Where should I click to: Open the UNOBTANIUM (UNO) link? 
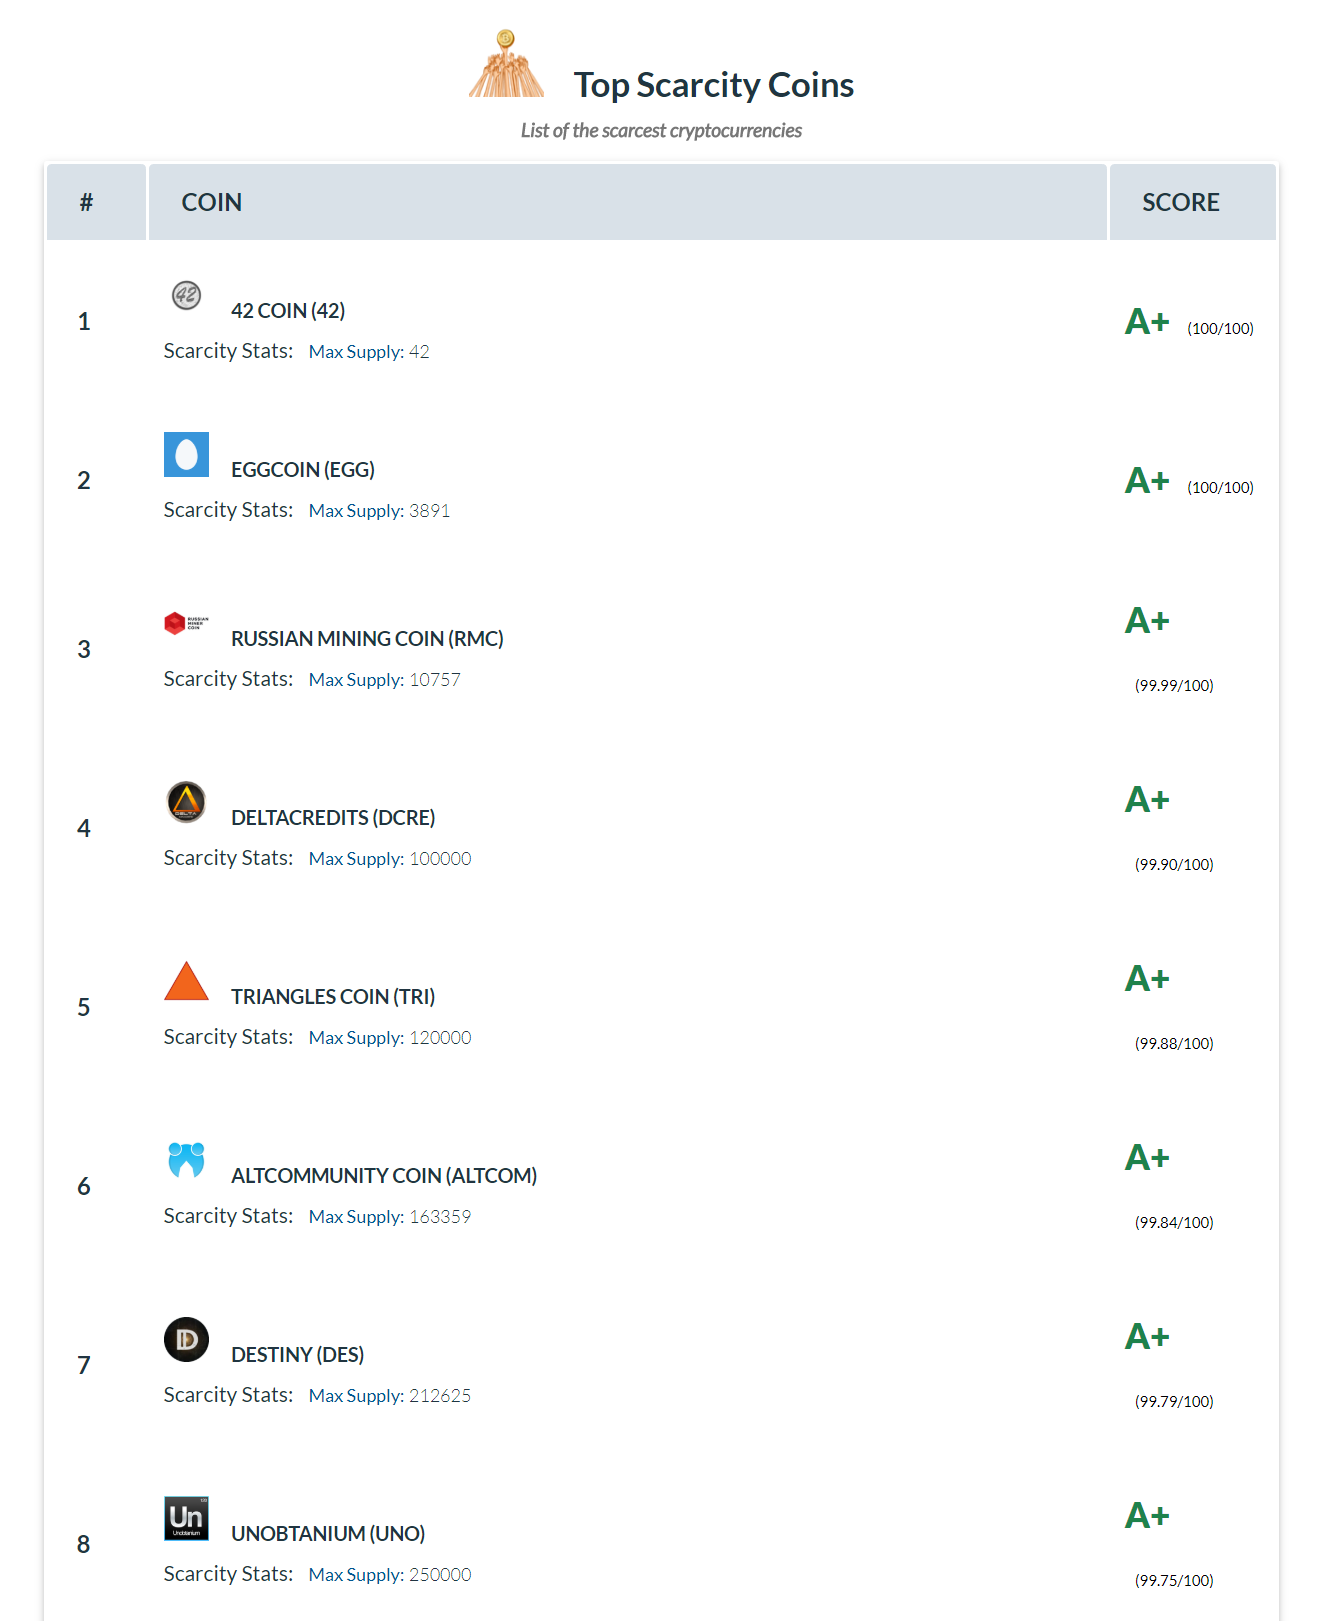coord(328,1534)
